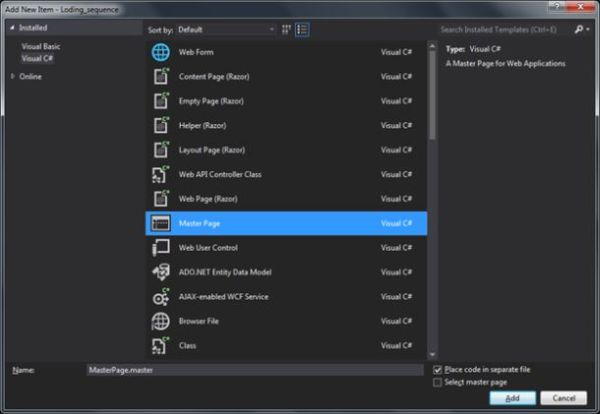The height and width of the screenshot is (414, 600).
Task: Click the Web Form globe icon
Action: click(161, 52)
